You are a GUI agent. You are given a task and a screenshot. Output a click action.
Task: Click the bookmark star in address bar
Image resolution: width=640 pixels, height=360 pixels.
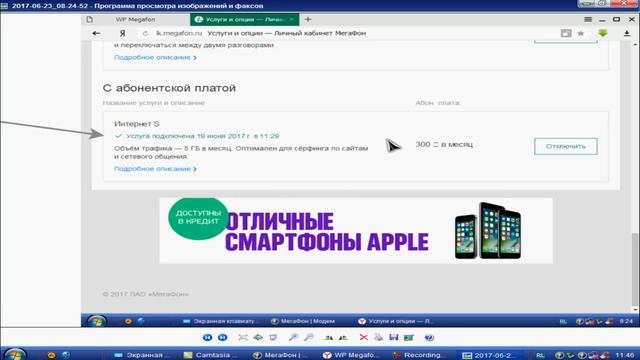[581, 33]
